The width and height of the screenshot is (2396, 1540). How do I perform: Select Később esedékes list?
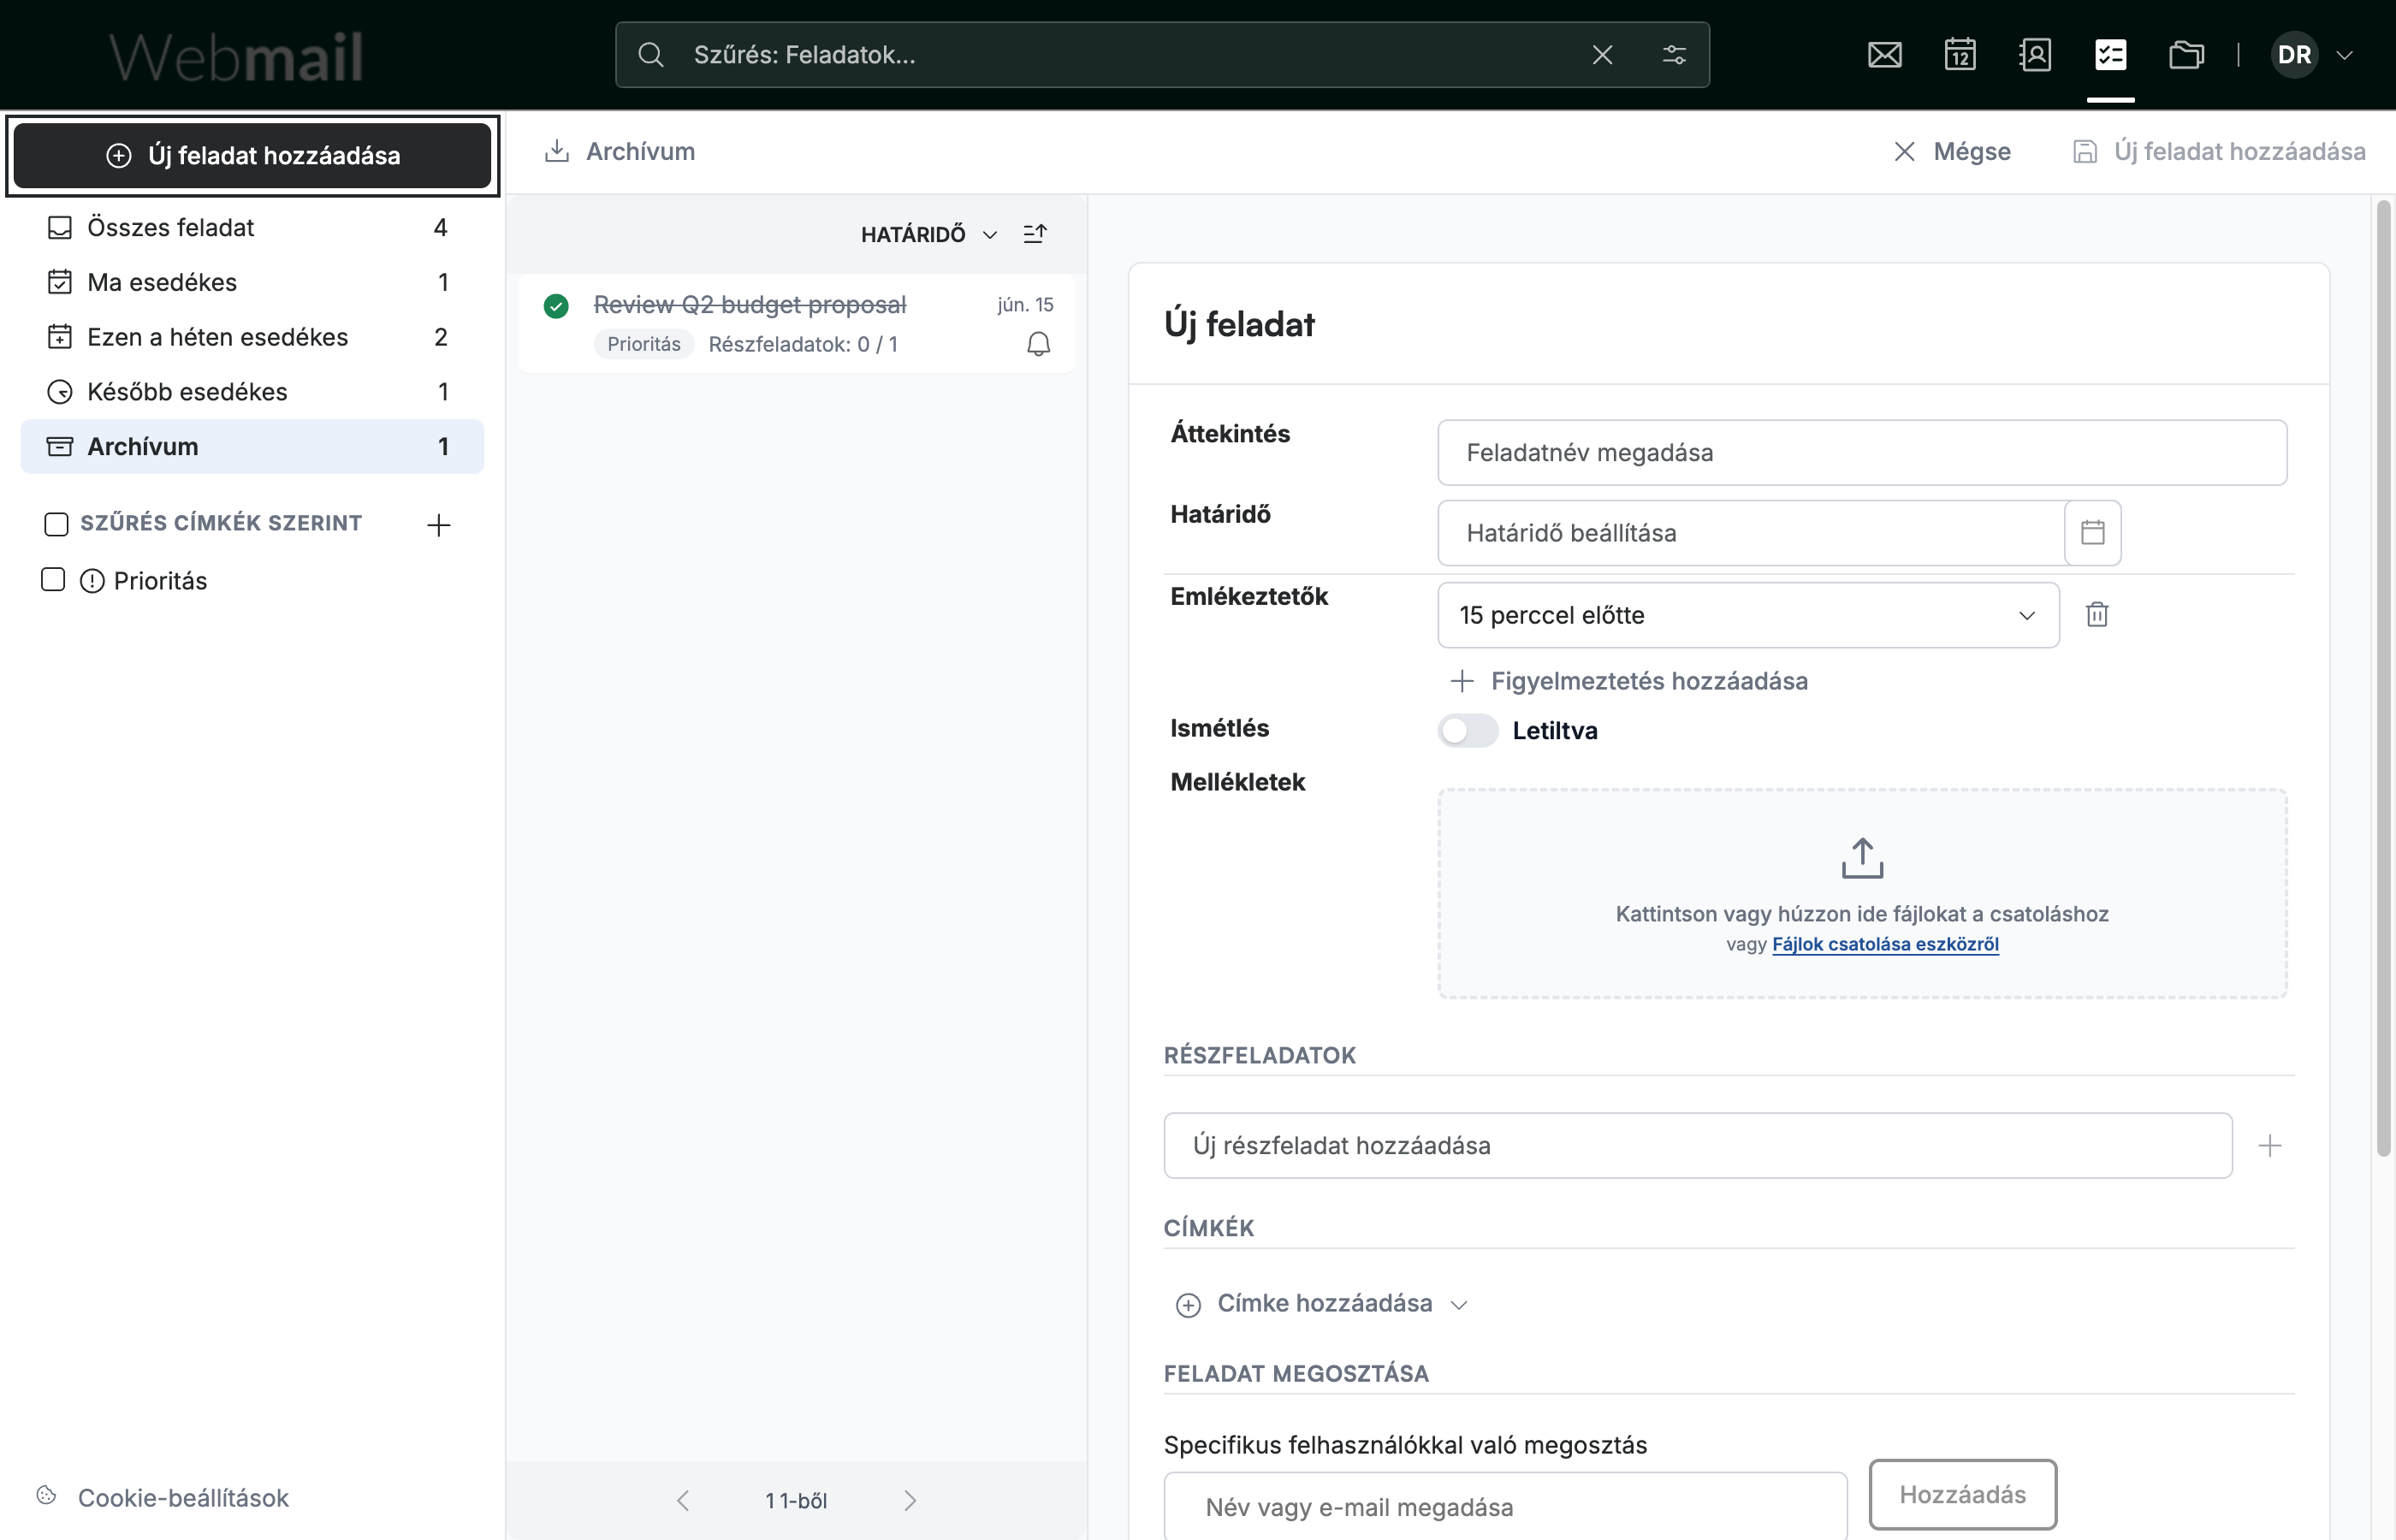pos(252,392)
